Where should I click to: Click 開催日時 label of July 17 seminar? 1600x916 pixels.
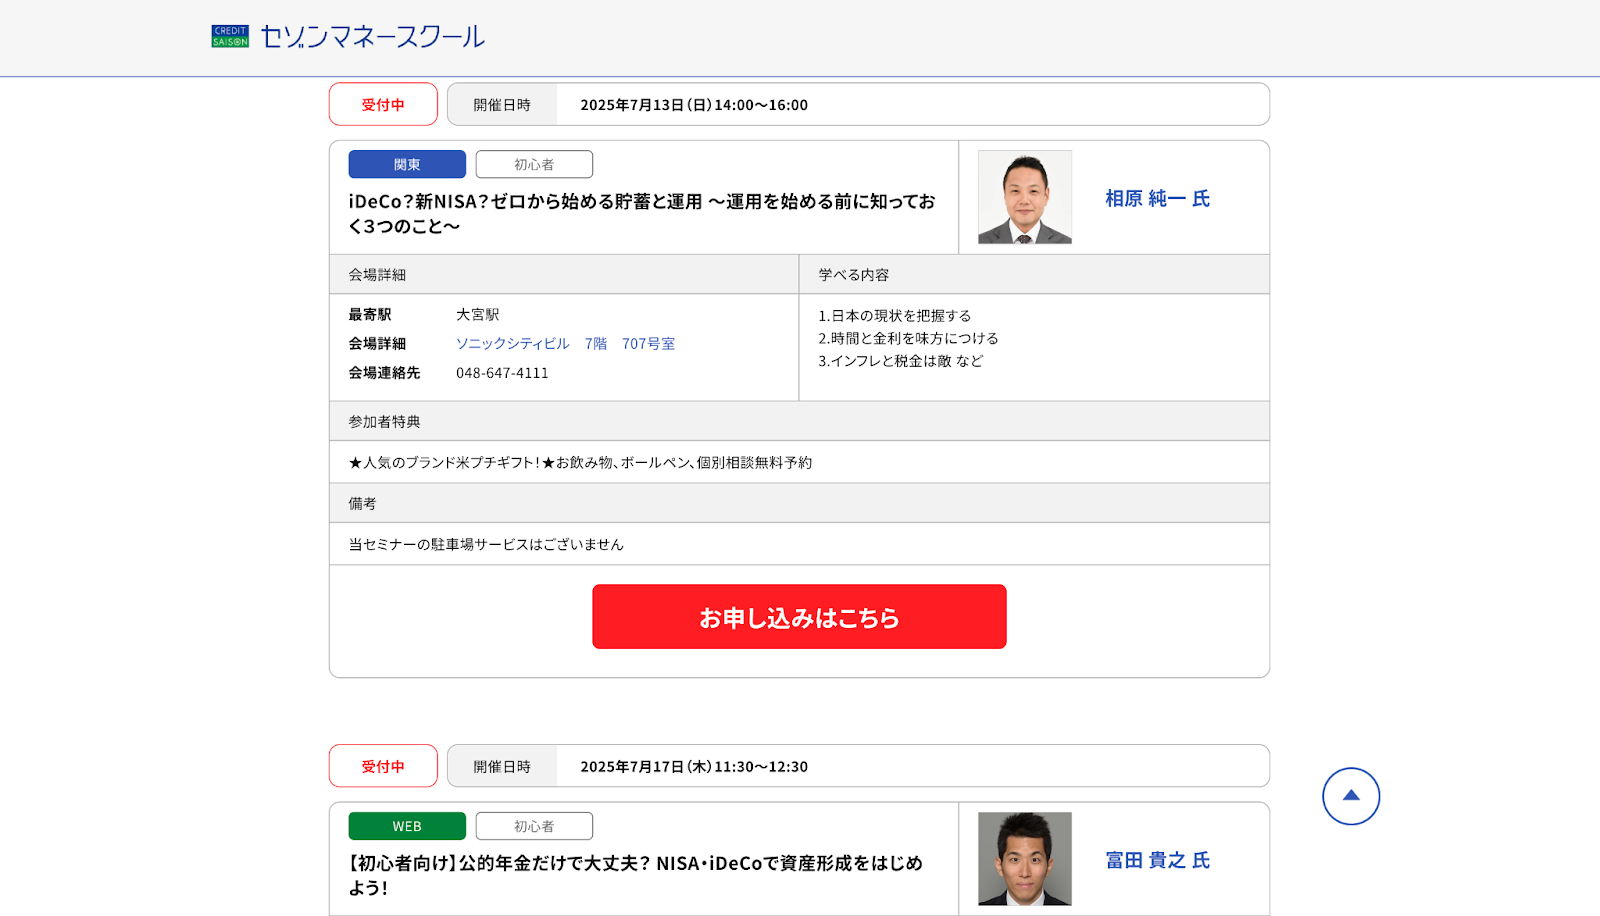502,767
